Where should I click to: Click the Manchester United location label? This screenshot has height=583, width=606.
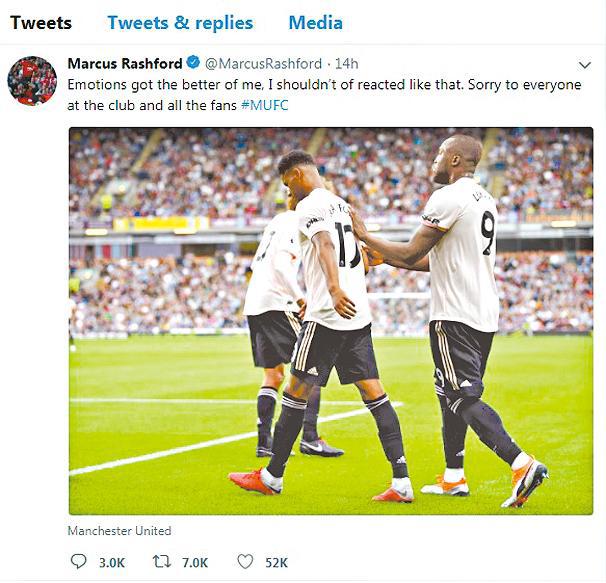tap(119, 530)
